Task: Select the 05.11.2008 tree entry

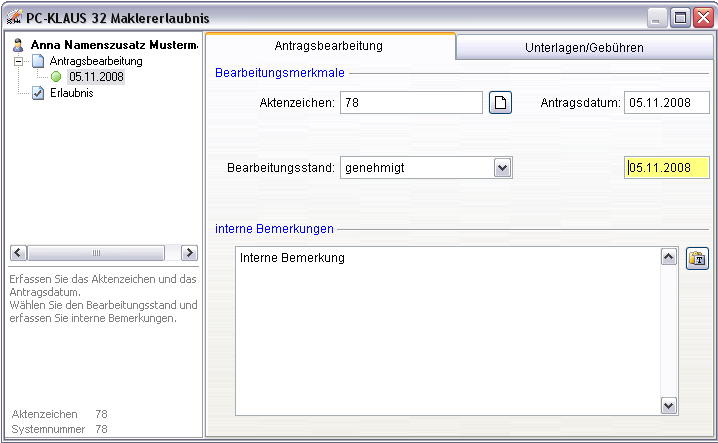Action: pos(96,77)
